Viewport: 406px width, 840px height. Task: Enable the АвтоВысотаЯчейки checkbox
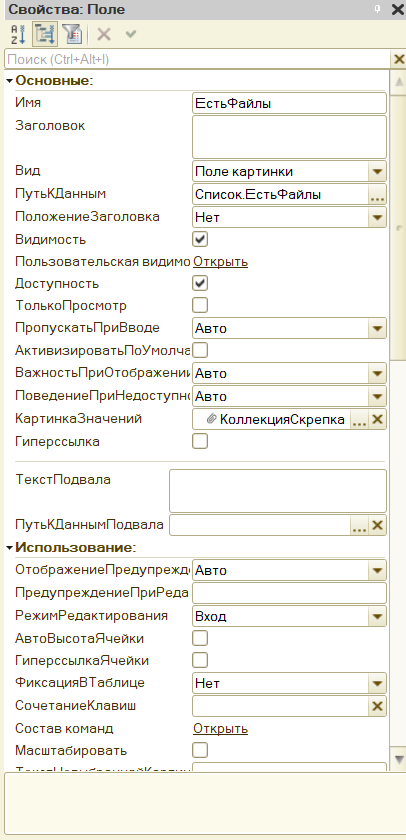coord(200,638)
